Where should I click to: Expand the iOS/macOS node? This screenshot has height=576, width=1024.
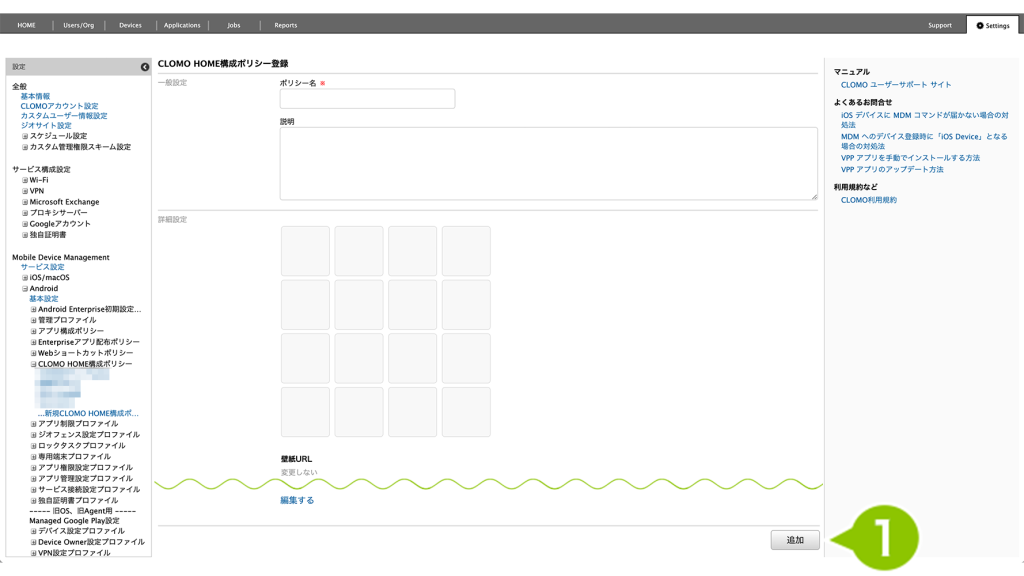point(25,278)
